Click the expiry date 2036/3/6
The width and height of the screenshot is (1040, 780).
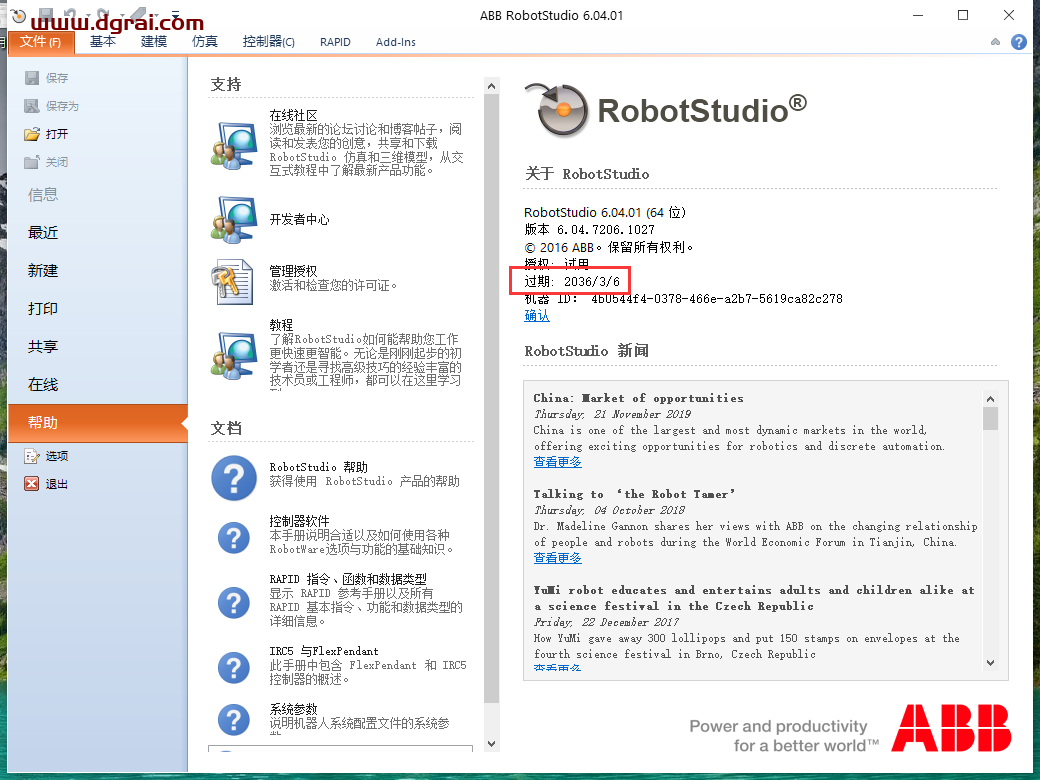click(x=592, y=282)
